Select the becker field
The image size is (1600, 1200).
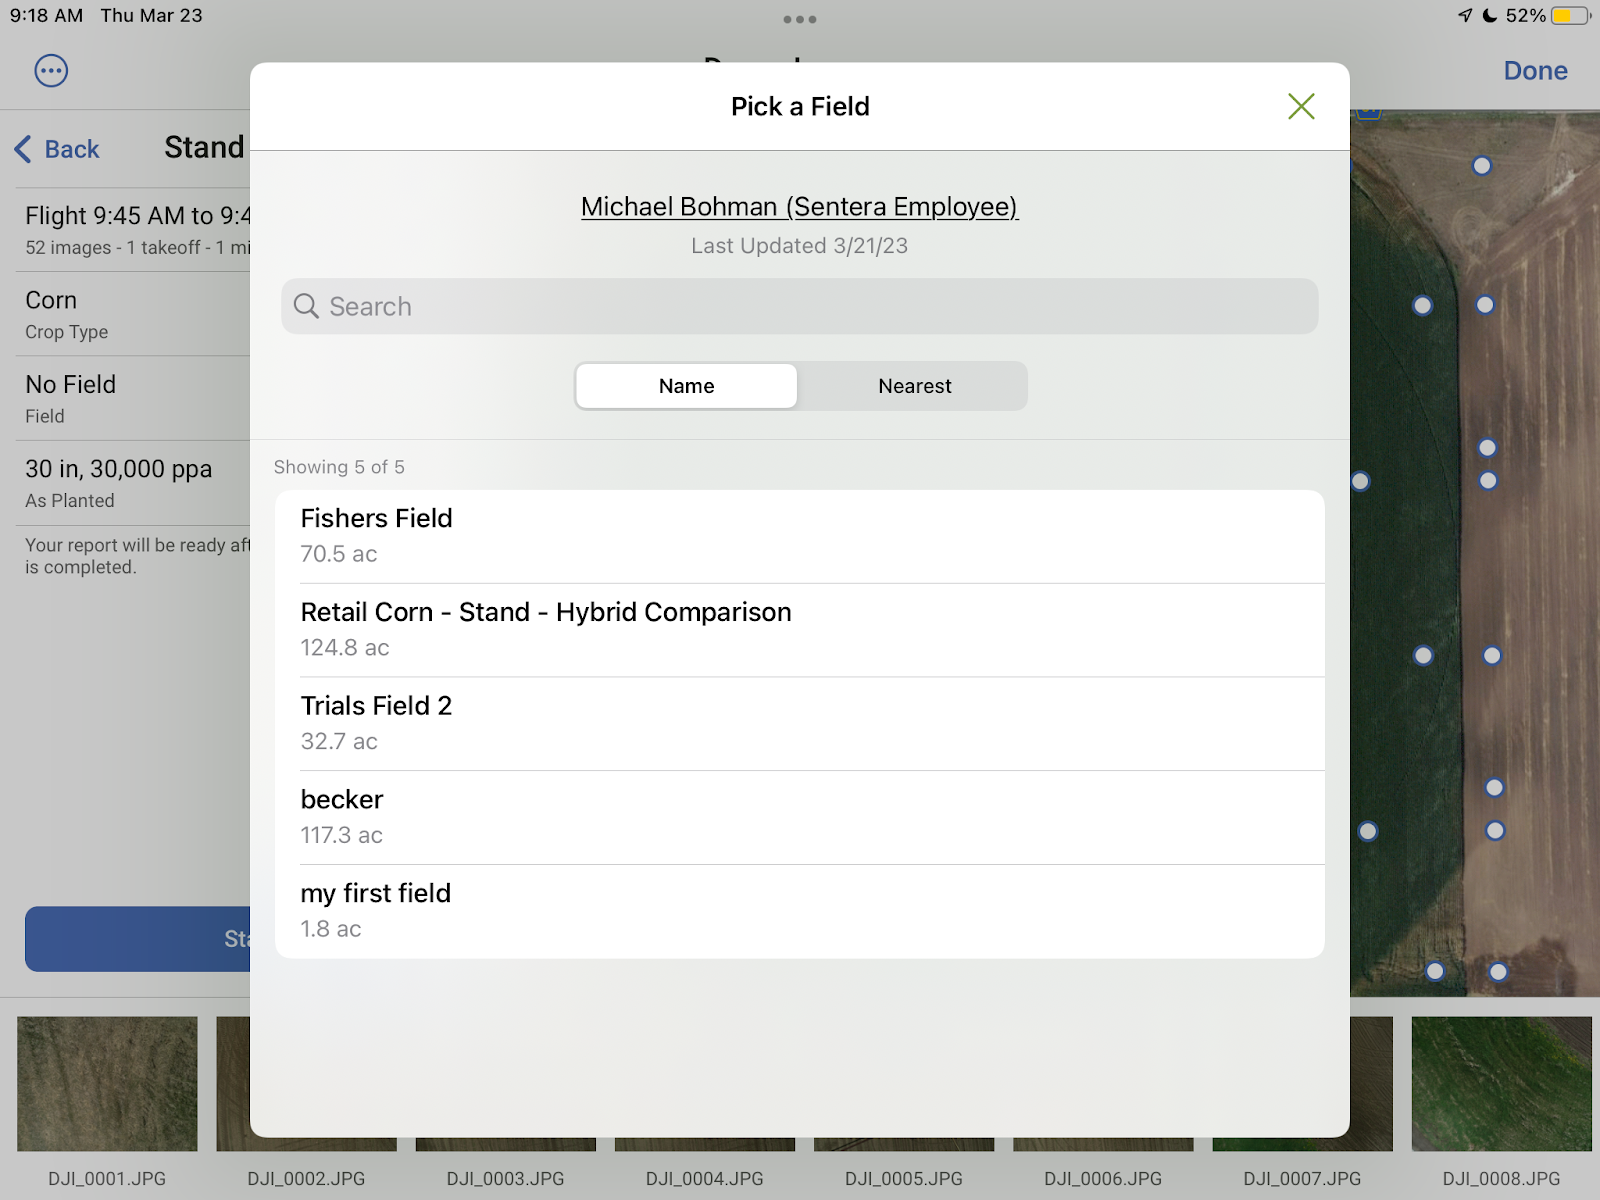click(800, 817)
